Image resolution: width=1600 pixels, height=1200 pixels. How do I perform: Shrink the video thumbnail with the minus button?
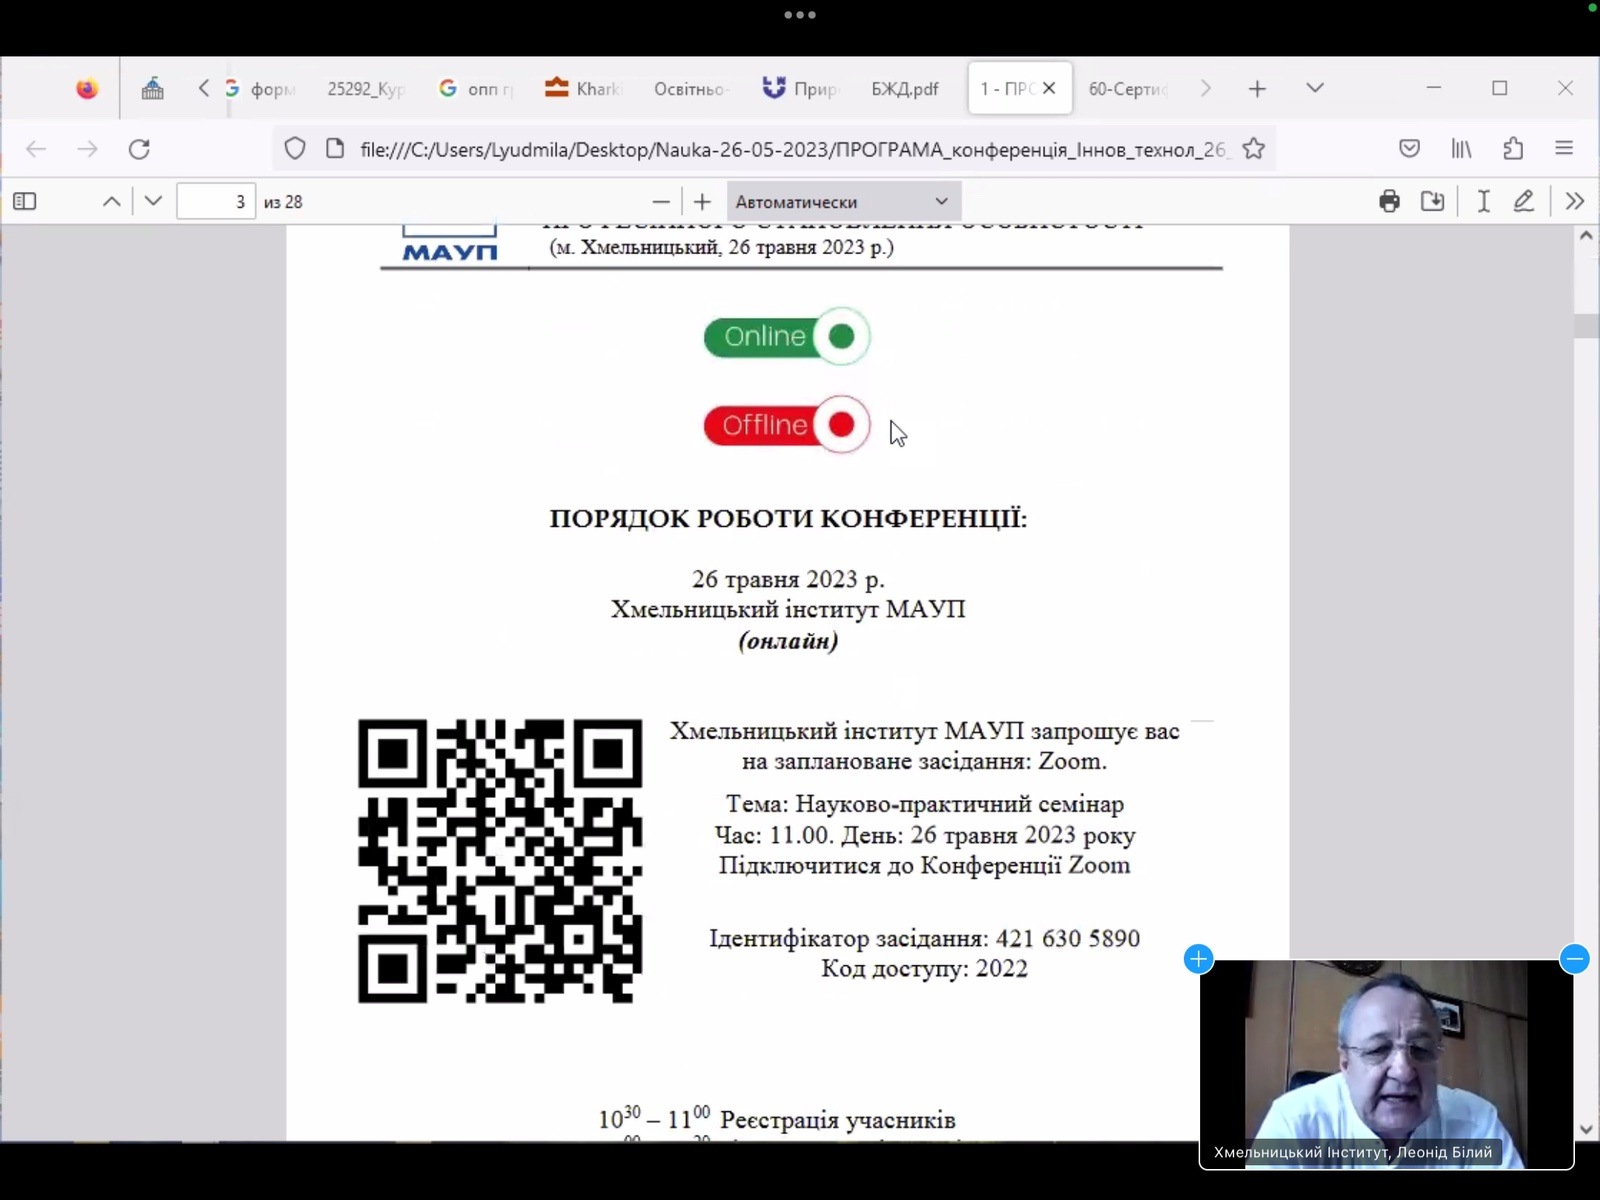(x=1574, y=959)
